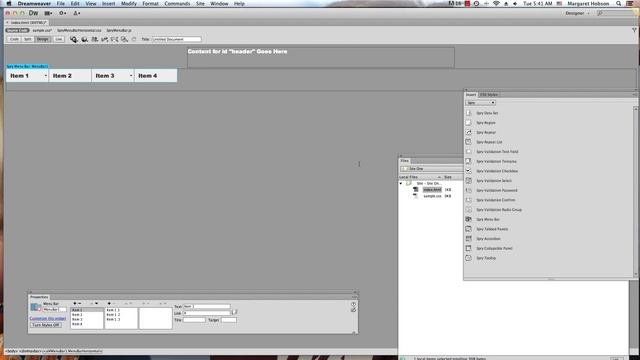Image resolution: width=640 pixels, height=360 pixels.
Task: Insert a Spry Region
Action: tap(486, 123)
